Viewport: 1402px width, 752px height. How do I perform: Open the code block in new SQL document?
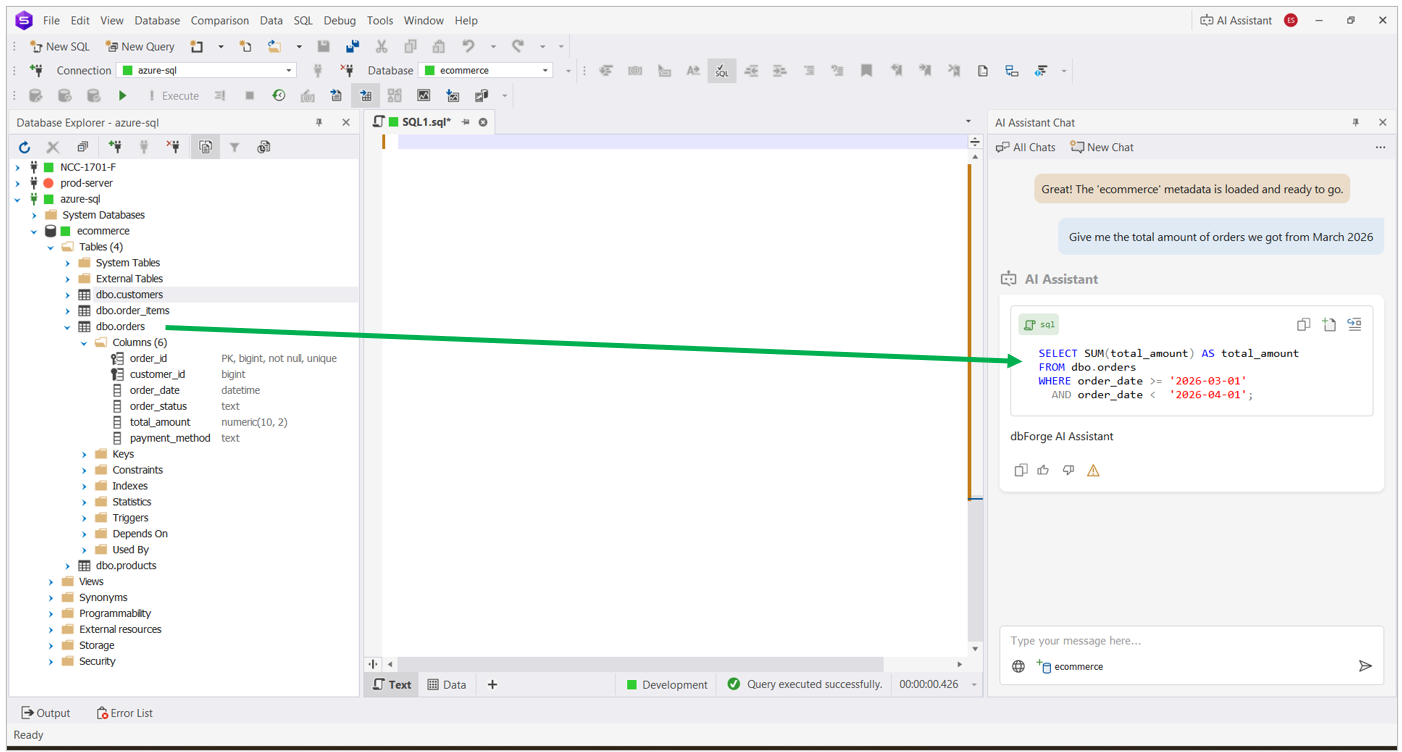click(x=1329, y=324)
